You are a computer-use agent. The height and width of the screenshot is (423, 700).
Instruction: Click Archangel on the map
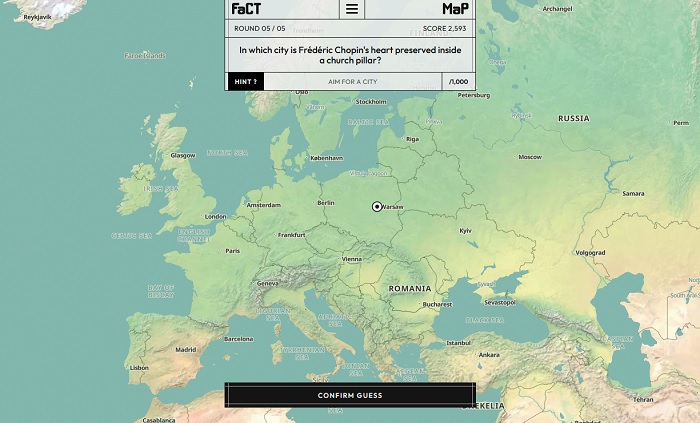[x=558, y=9]
